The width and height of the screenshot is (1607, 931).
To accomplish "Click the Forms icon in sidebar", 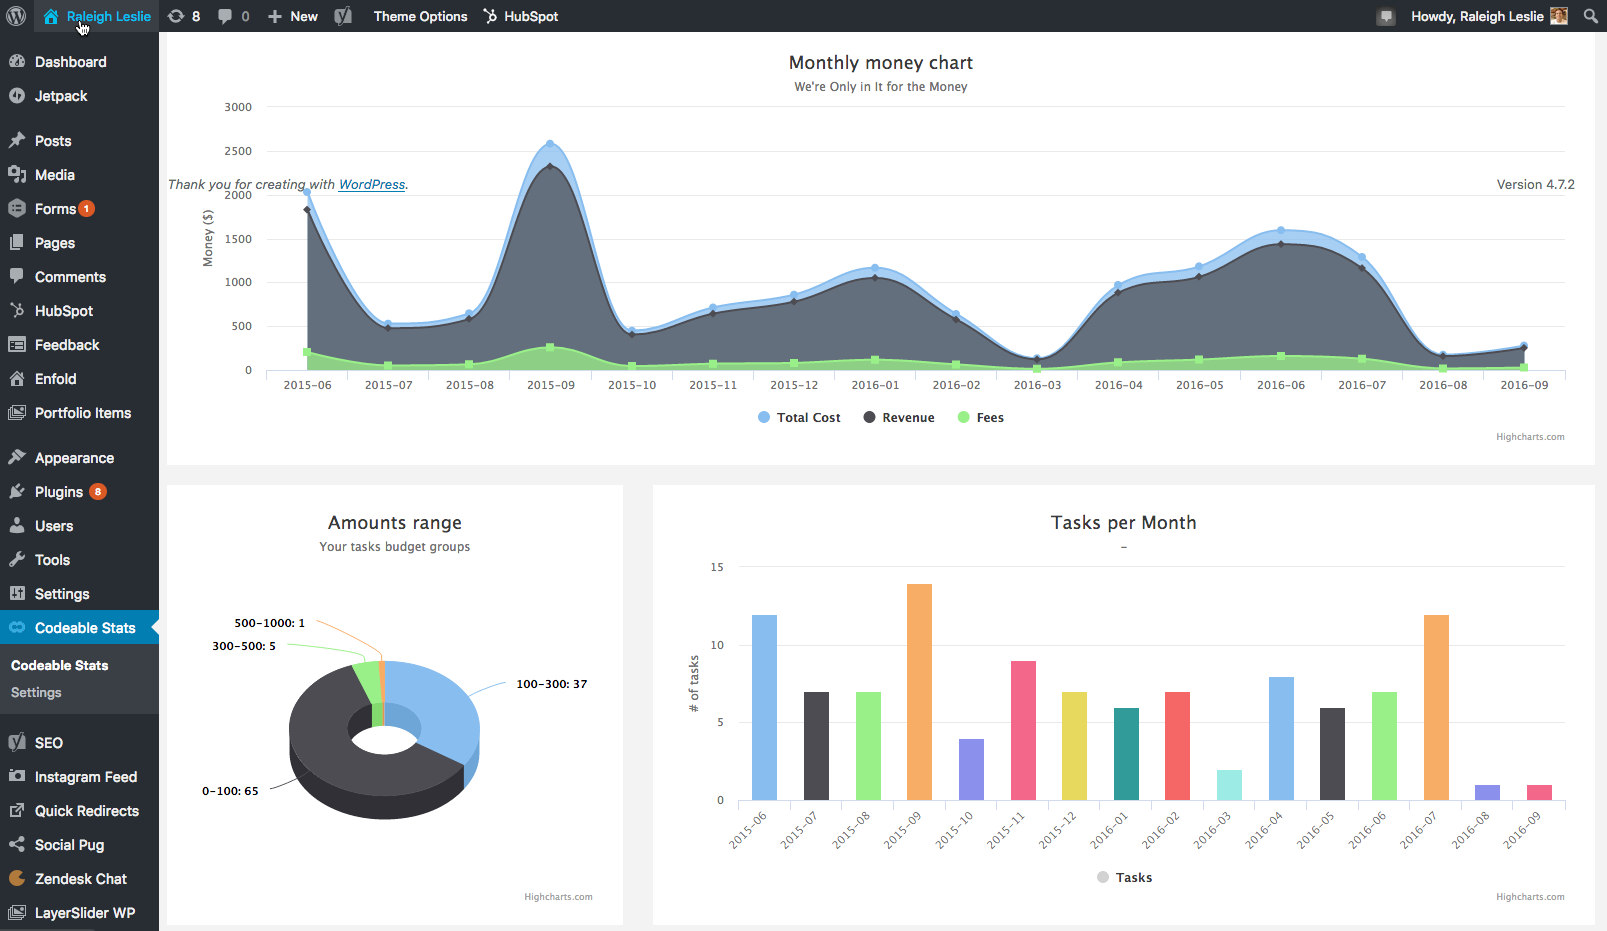I will [x=17, y=209].
